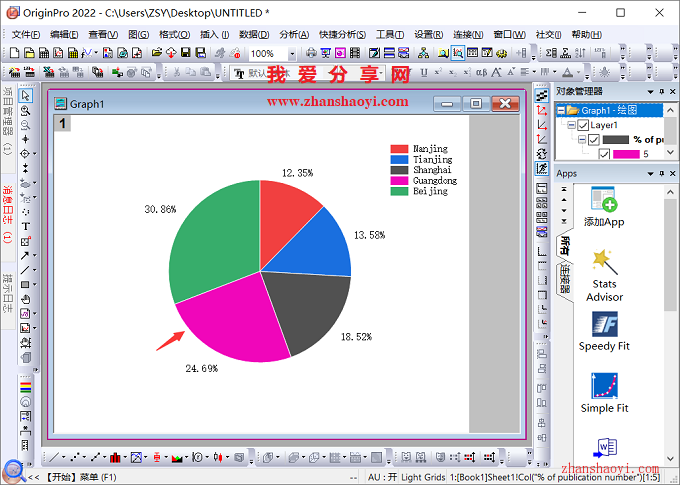Collapse the Graph1 tree node
The height and width of the screenshot is (485, 680).
561,111
